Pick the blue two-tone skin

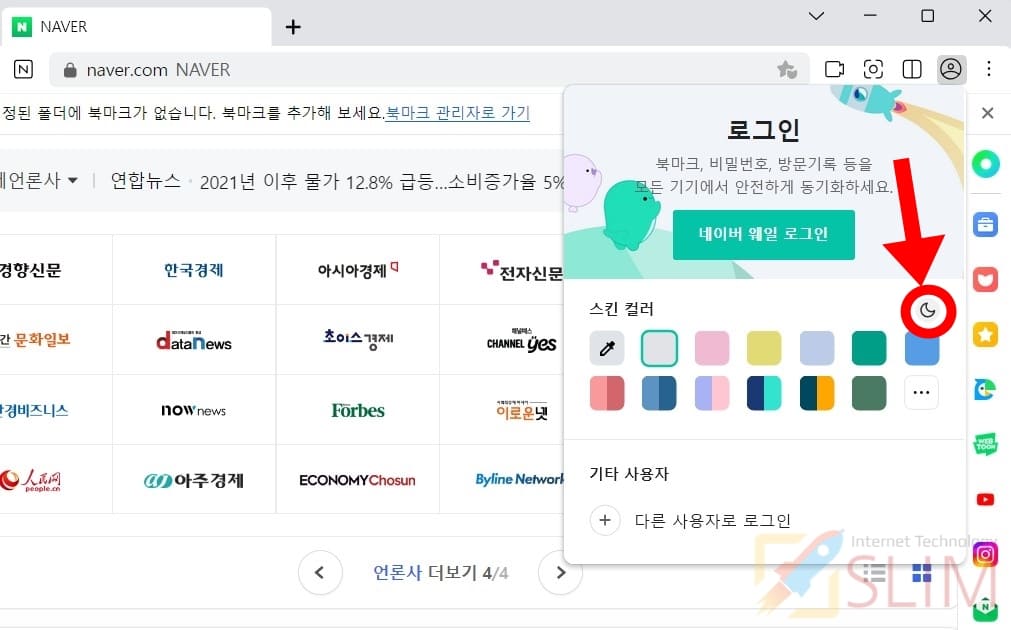coord(659,393)
